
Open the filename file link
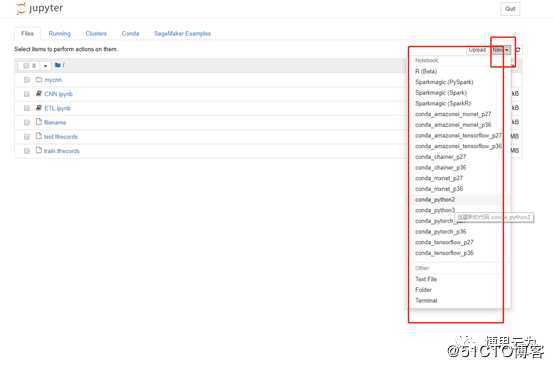pos(55,122)
